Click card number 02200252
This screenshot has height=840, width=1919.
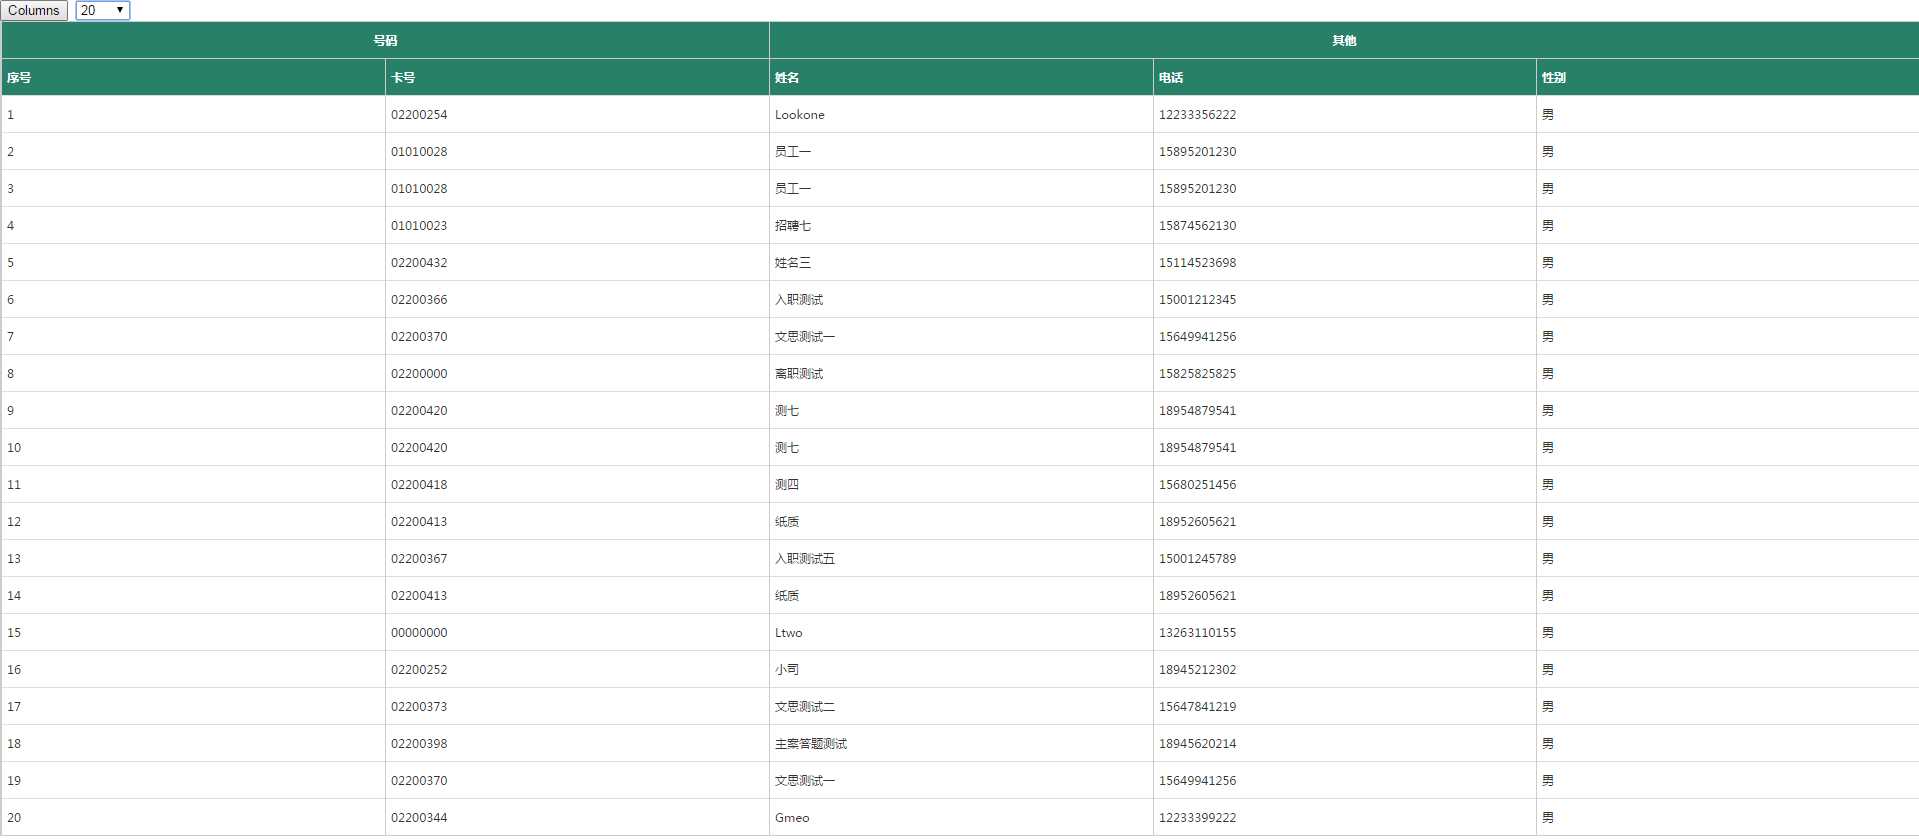coord(419,670)
